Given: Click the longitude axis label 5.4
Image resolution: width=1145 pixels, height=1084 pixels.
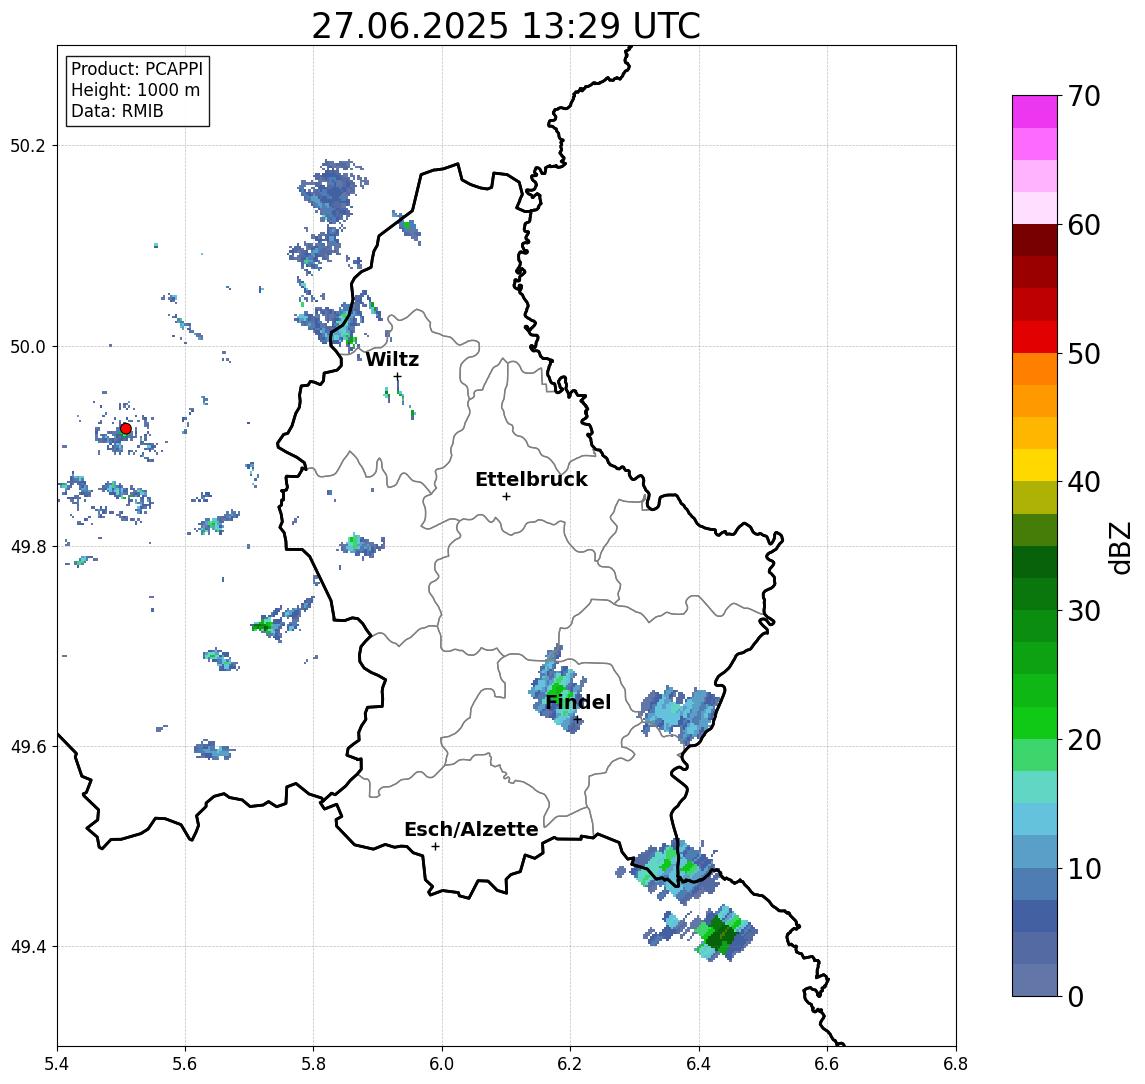Looking at the screenshot, I should [57, 1064].
